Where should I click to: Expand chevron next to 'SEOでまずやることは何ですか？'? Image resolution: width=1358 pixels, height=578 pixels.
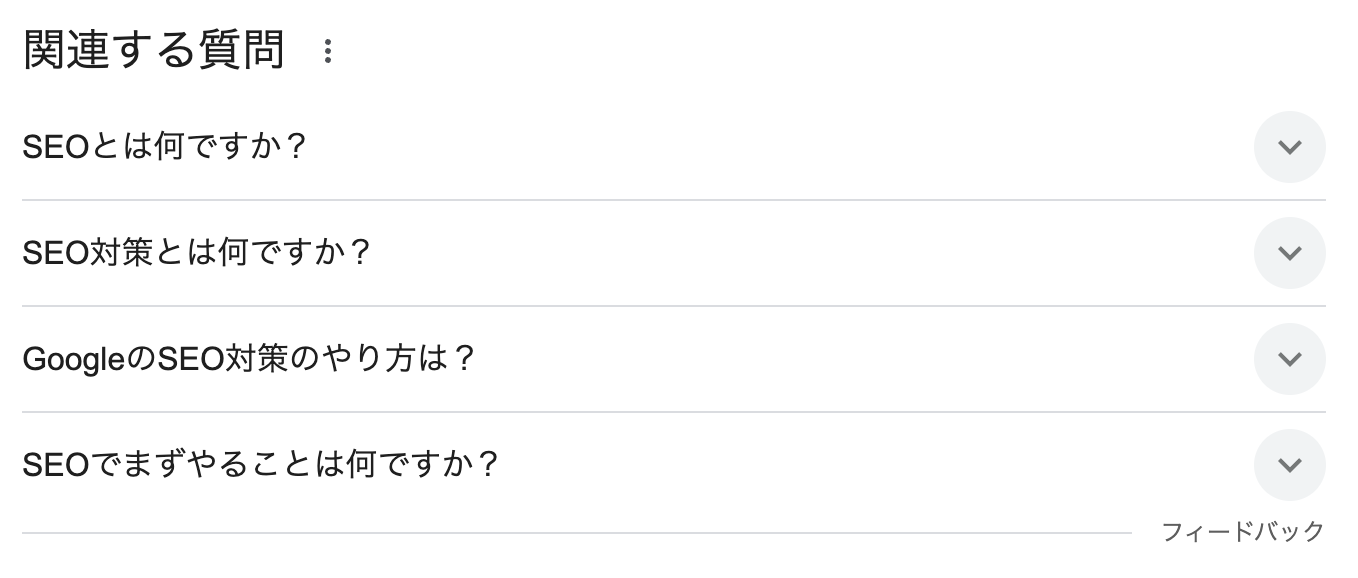[x=1289, y=465]
